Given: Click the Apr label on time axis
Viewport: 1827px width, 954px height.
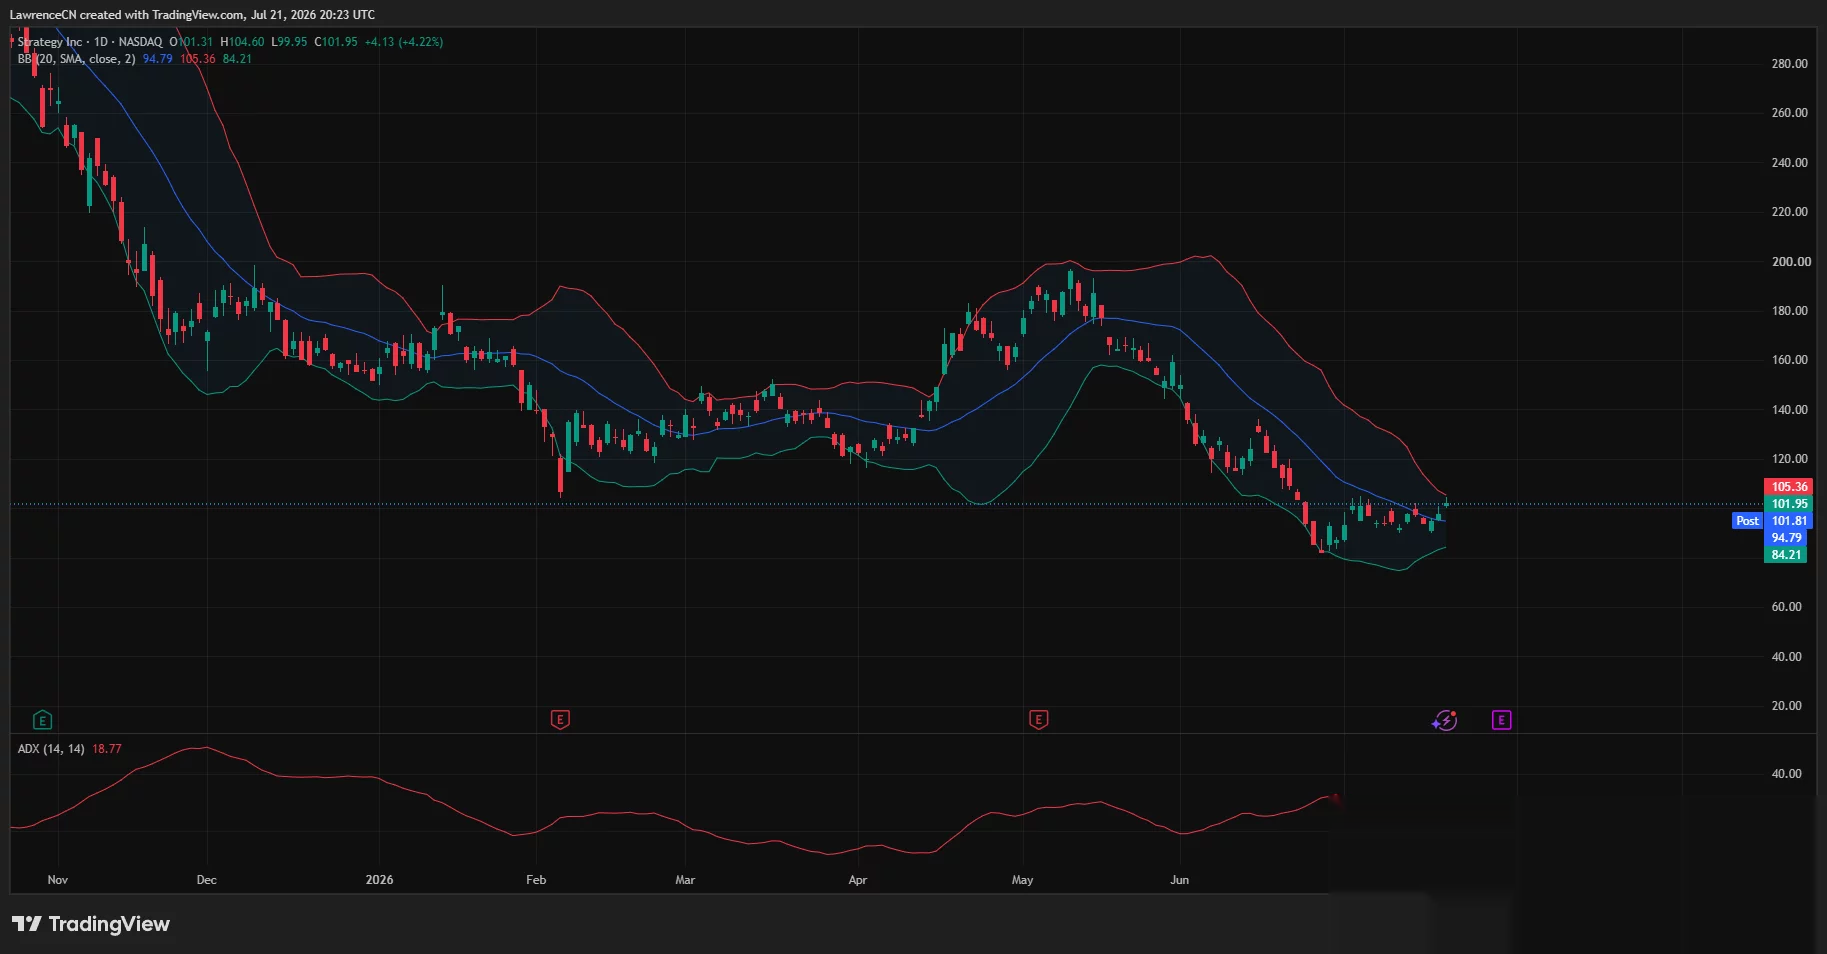Looking at the screenshot, I should point(857,880).
